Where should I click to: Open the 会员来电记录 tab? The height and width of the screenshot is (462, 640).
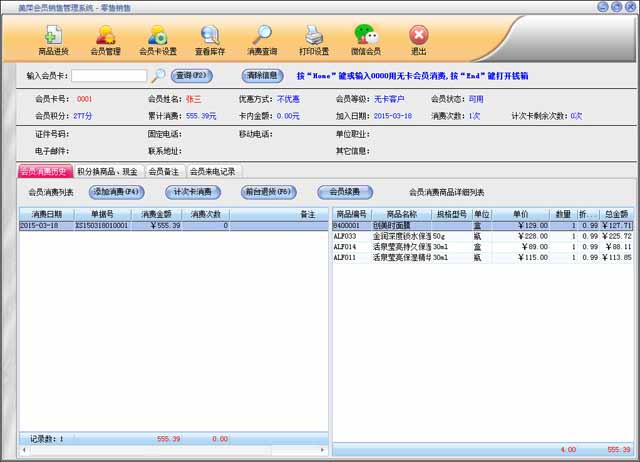click(212, 171)
